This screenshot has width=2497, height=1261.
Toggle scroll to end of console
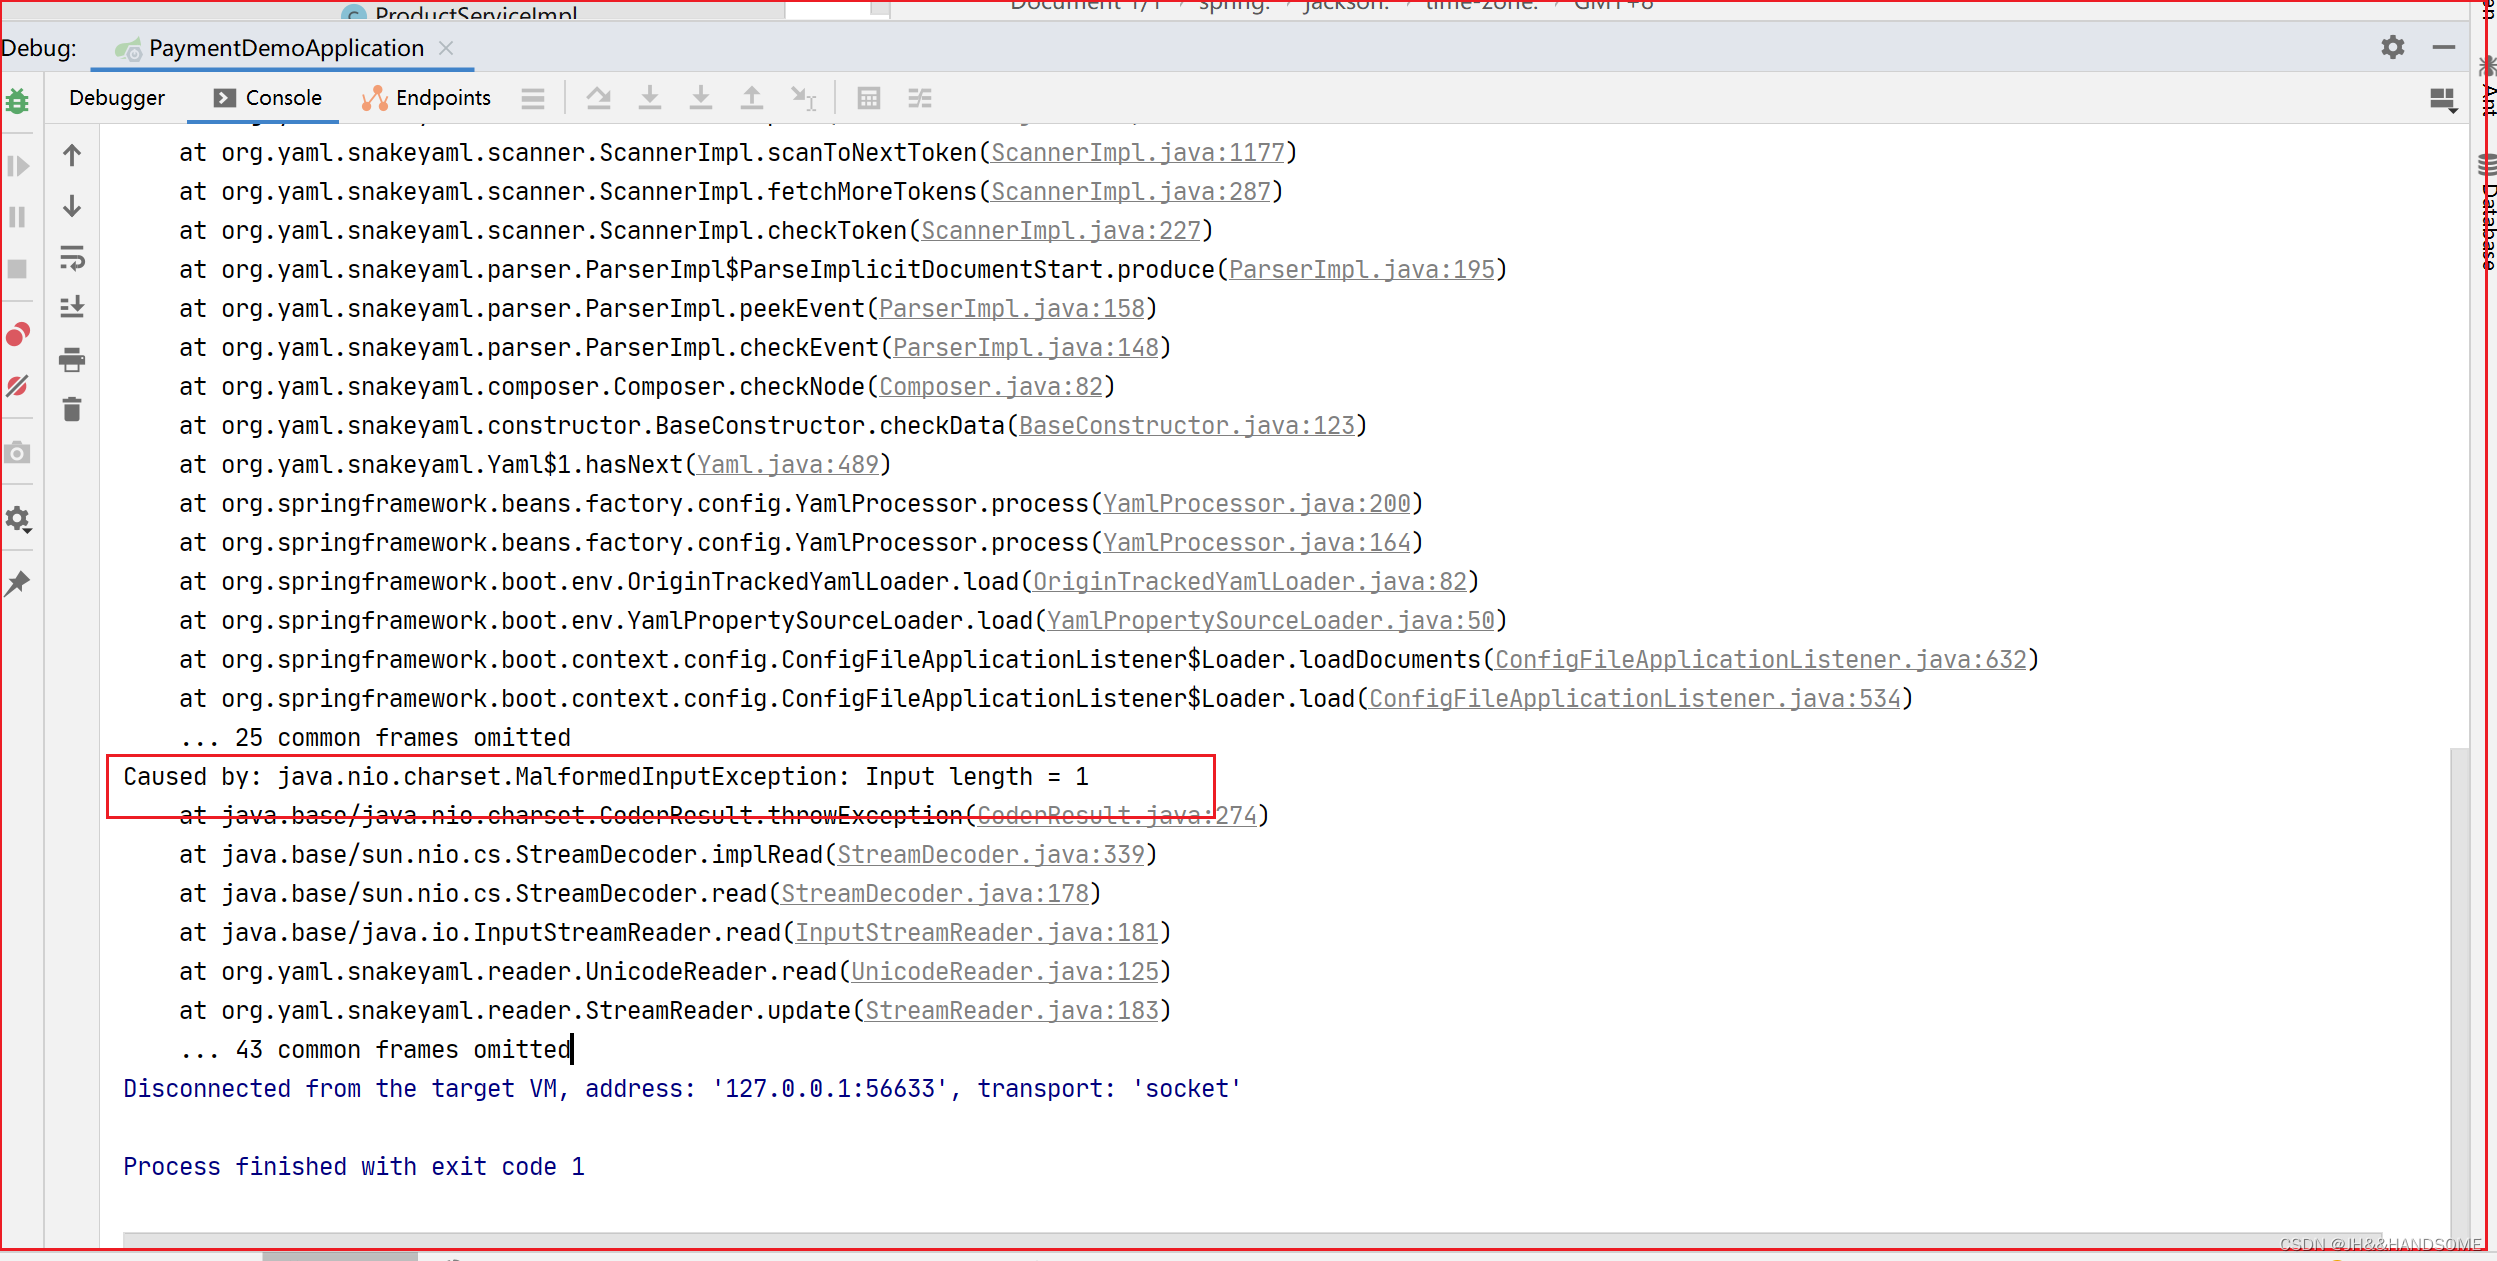point(72,307)
